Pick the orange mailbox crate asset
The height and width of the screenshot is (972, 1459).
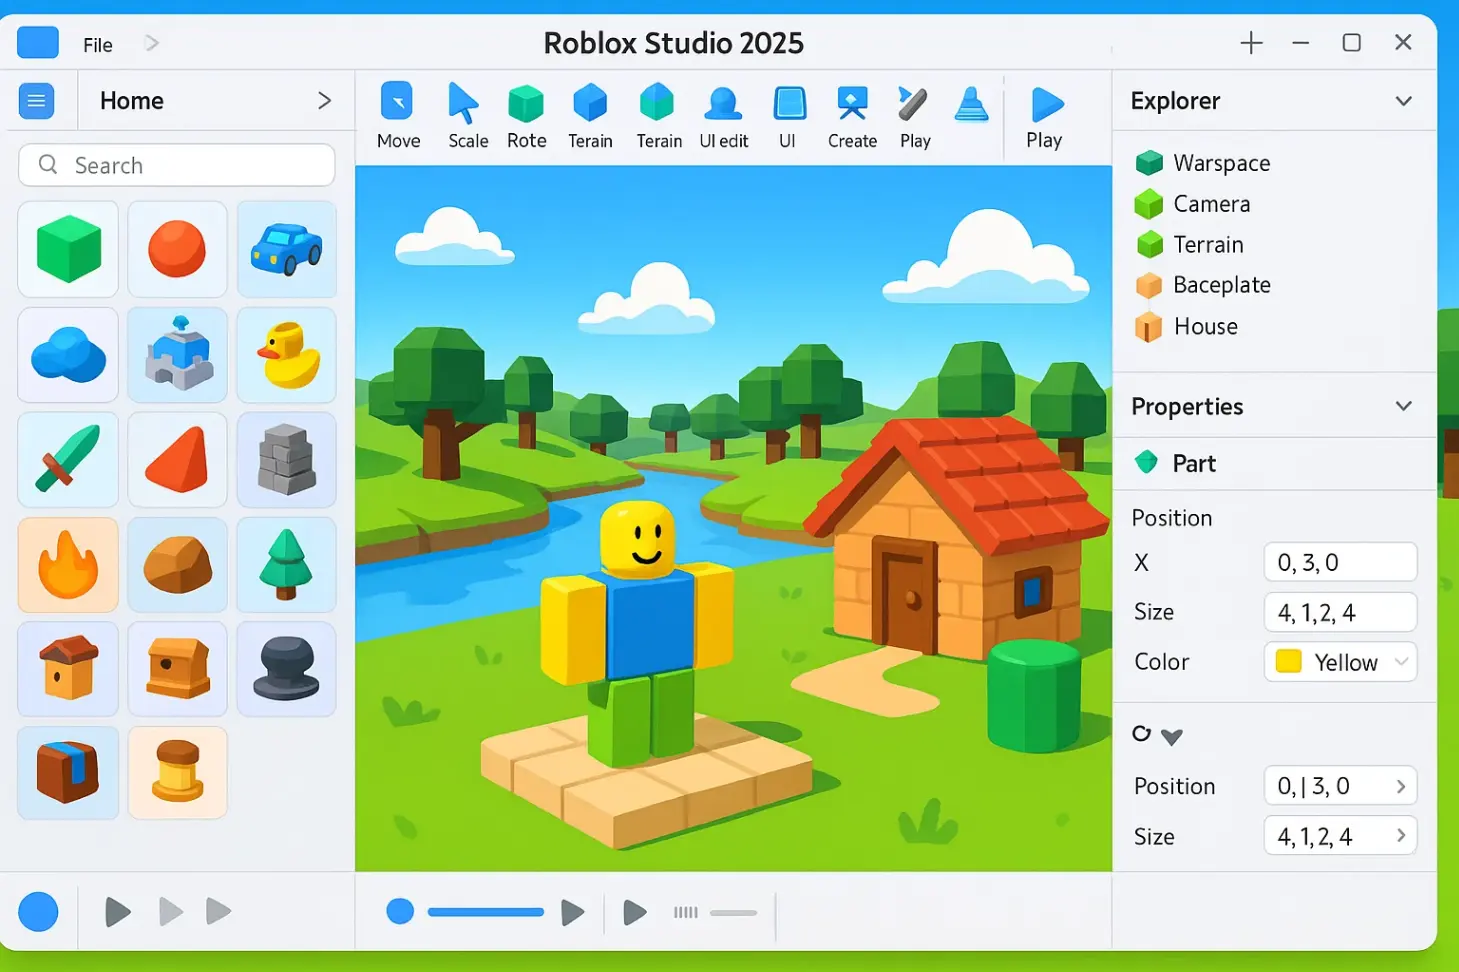[177, 669]
